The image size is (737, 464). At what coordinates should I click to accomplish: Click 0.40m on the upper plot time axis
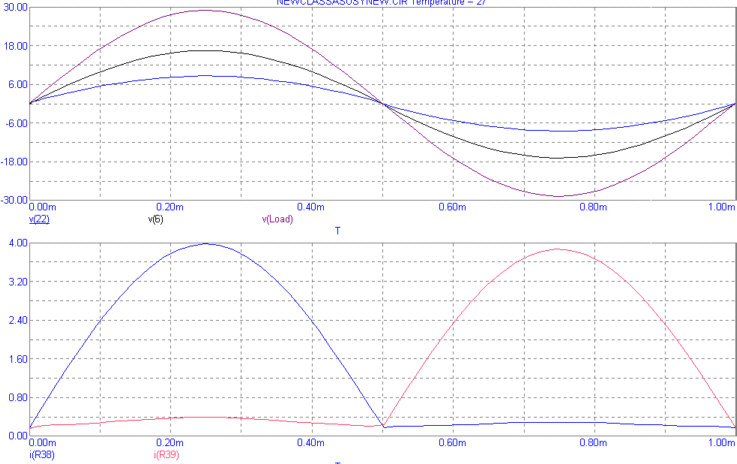coord(311,207)
